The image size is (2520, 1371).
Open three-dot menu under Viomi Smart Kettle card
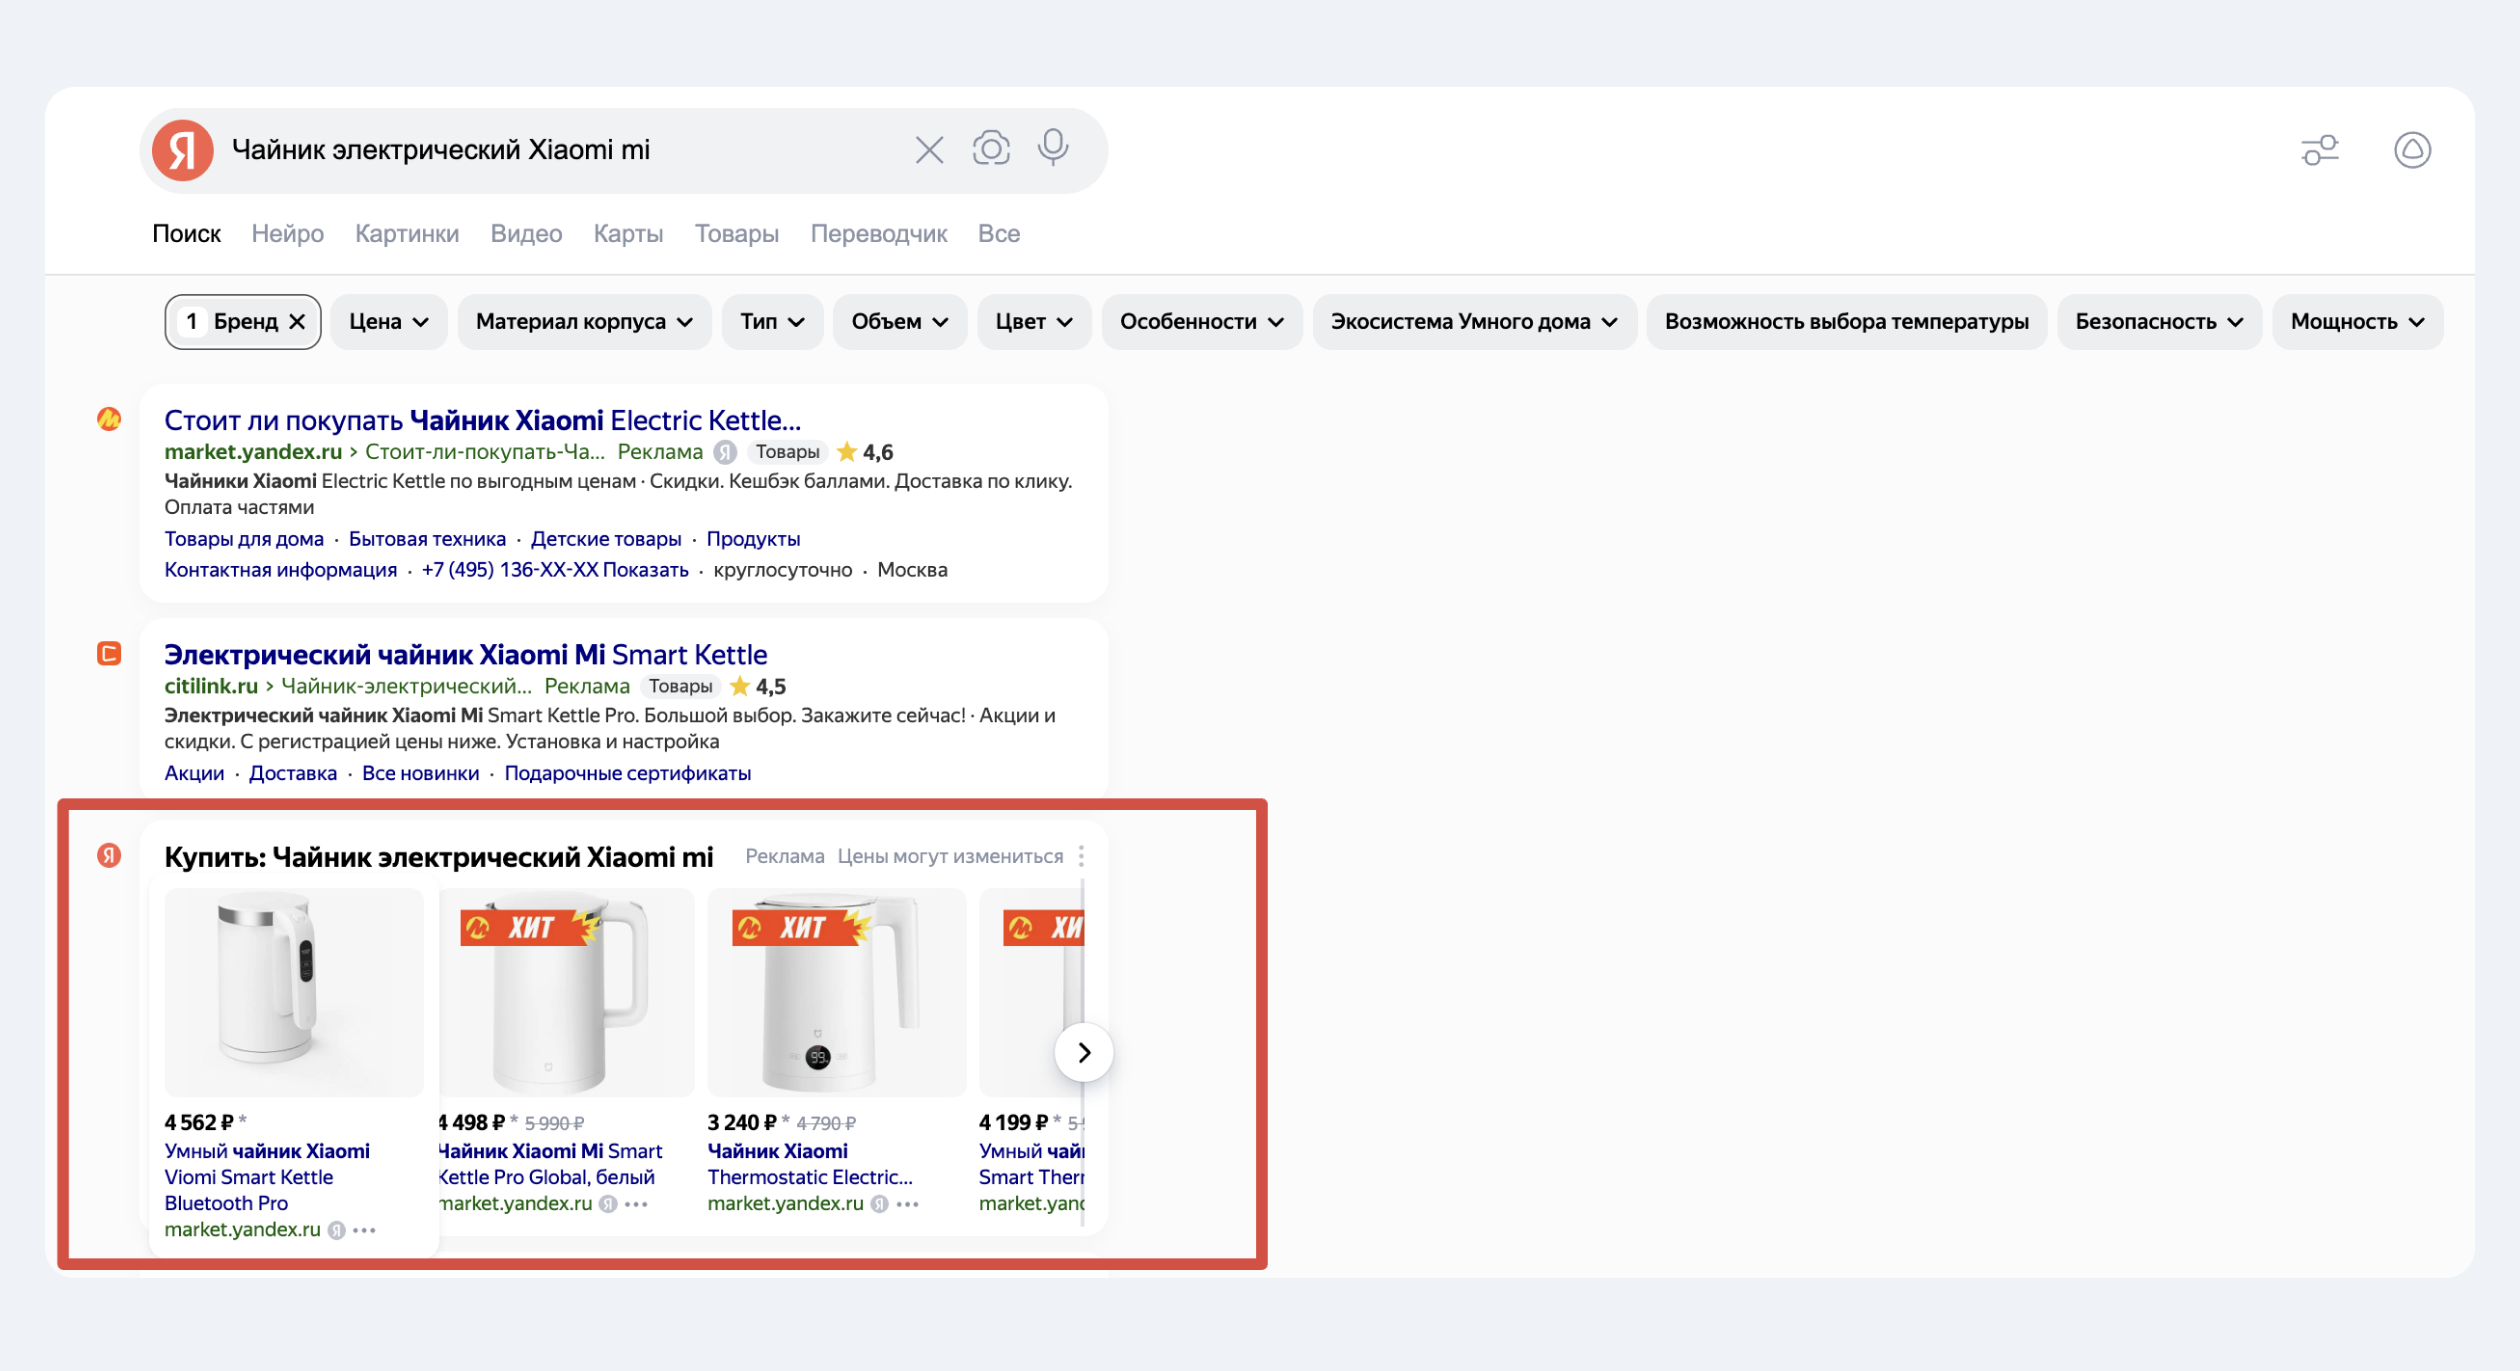pyautogui.click(x=364, y=1230)
